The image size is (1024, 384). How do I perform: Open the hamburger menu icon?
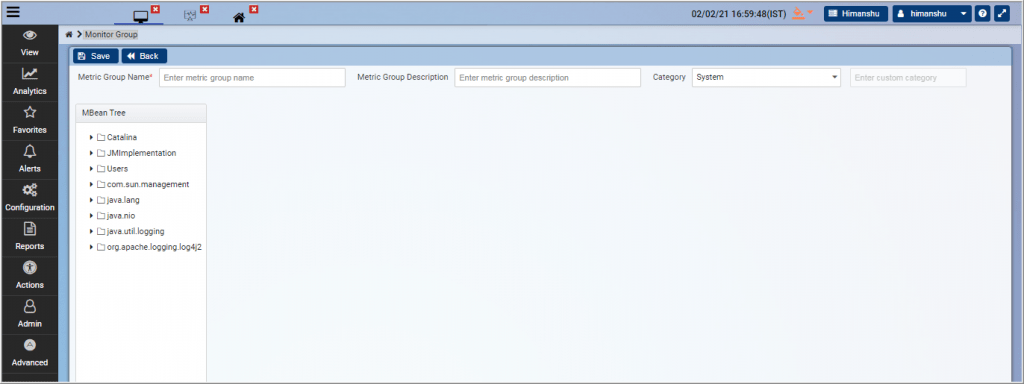(13, 11)
